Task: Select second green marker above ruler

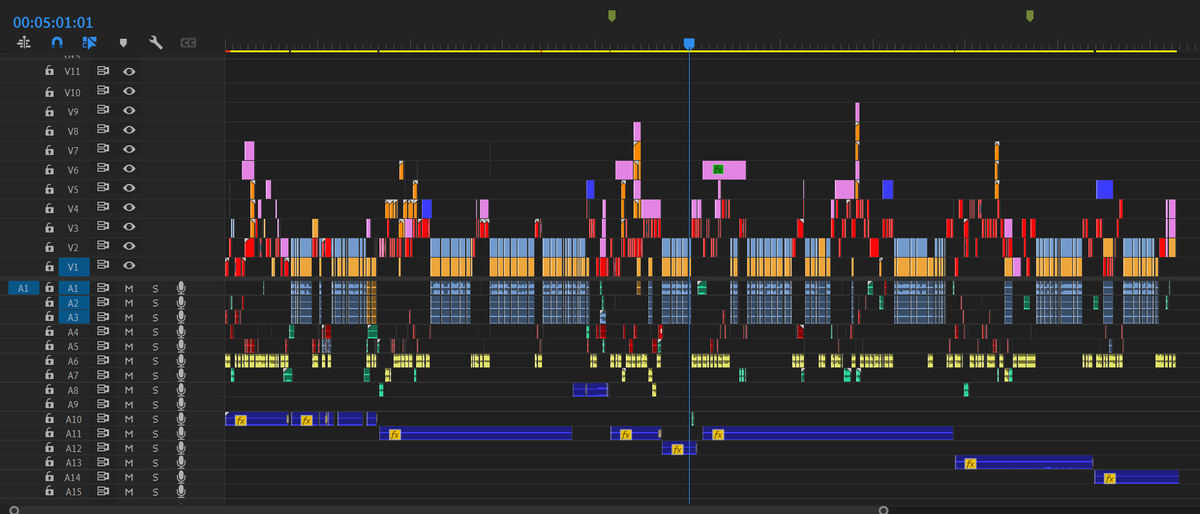Action: click(1030, 15)
